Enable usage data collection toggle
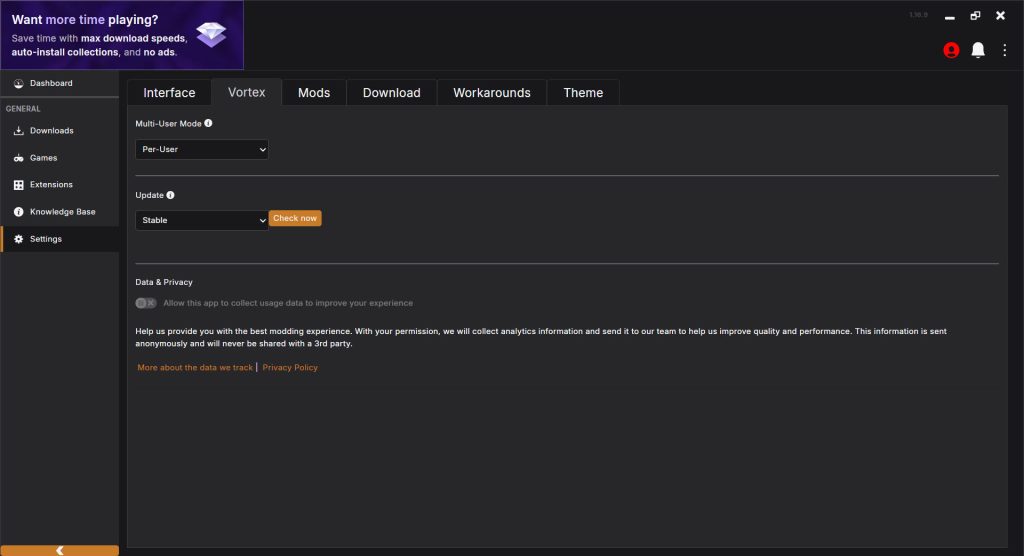The width and height of the screenshot is (1024, 556). [x=146, y=303]
